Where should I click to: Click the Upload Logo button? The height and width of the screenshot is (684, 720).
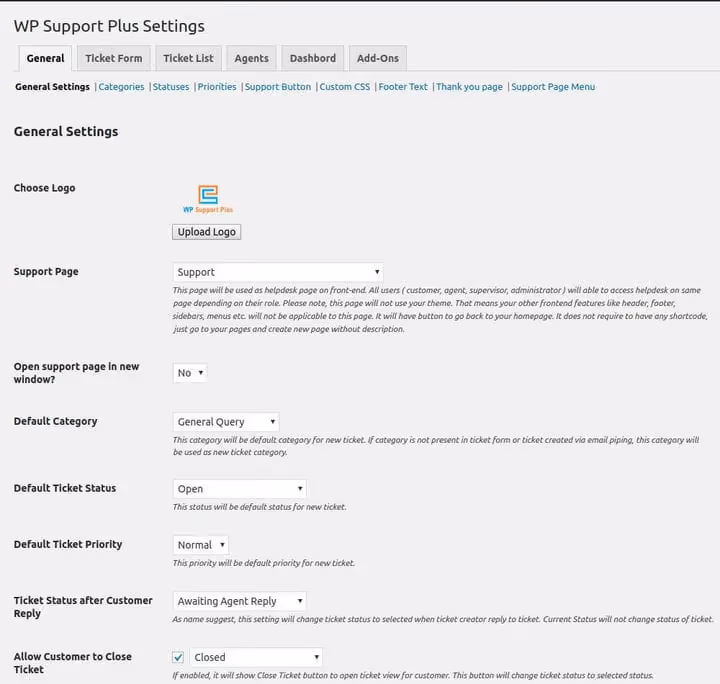207,232
